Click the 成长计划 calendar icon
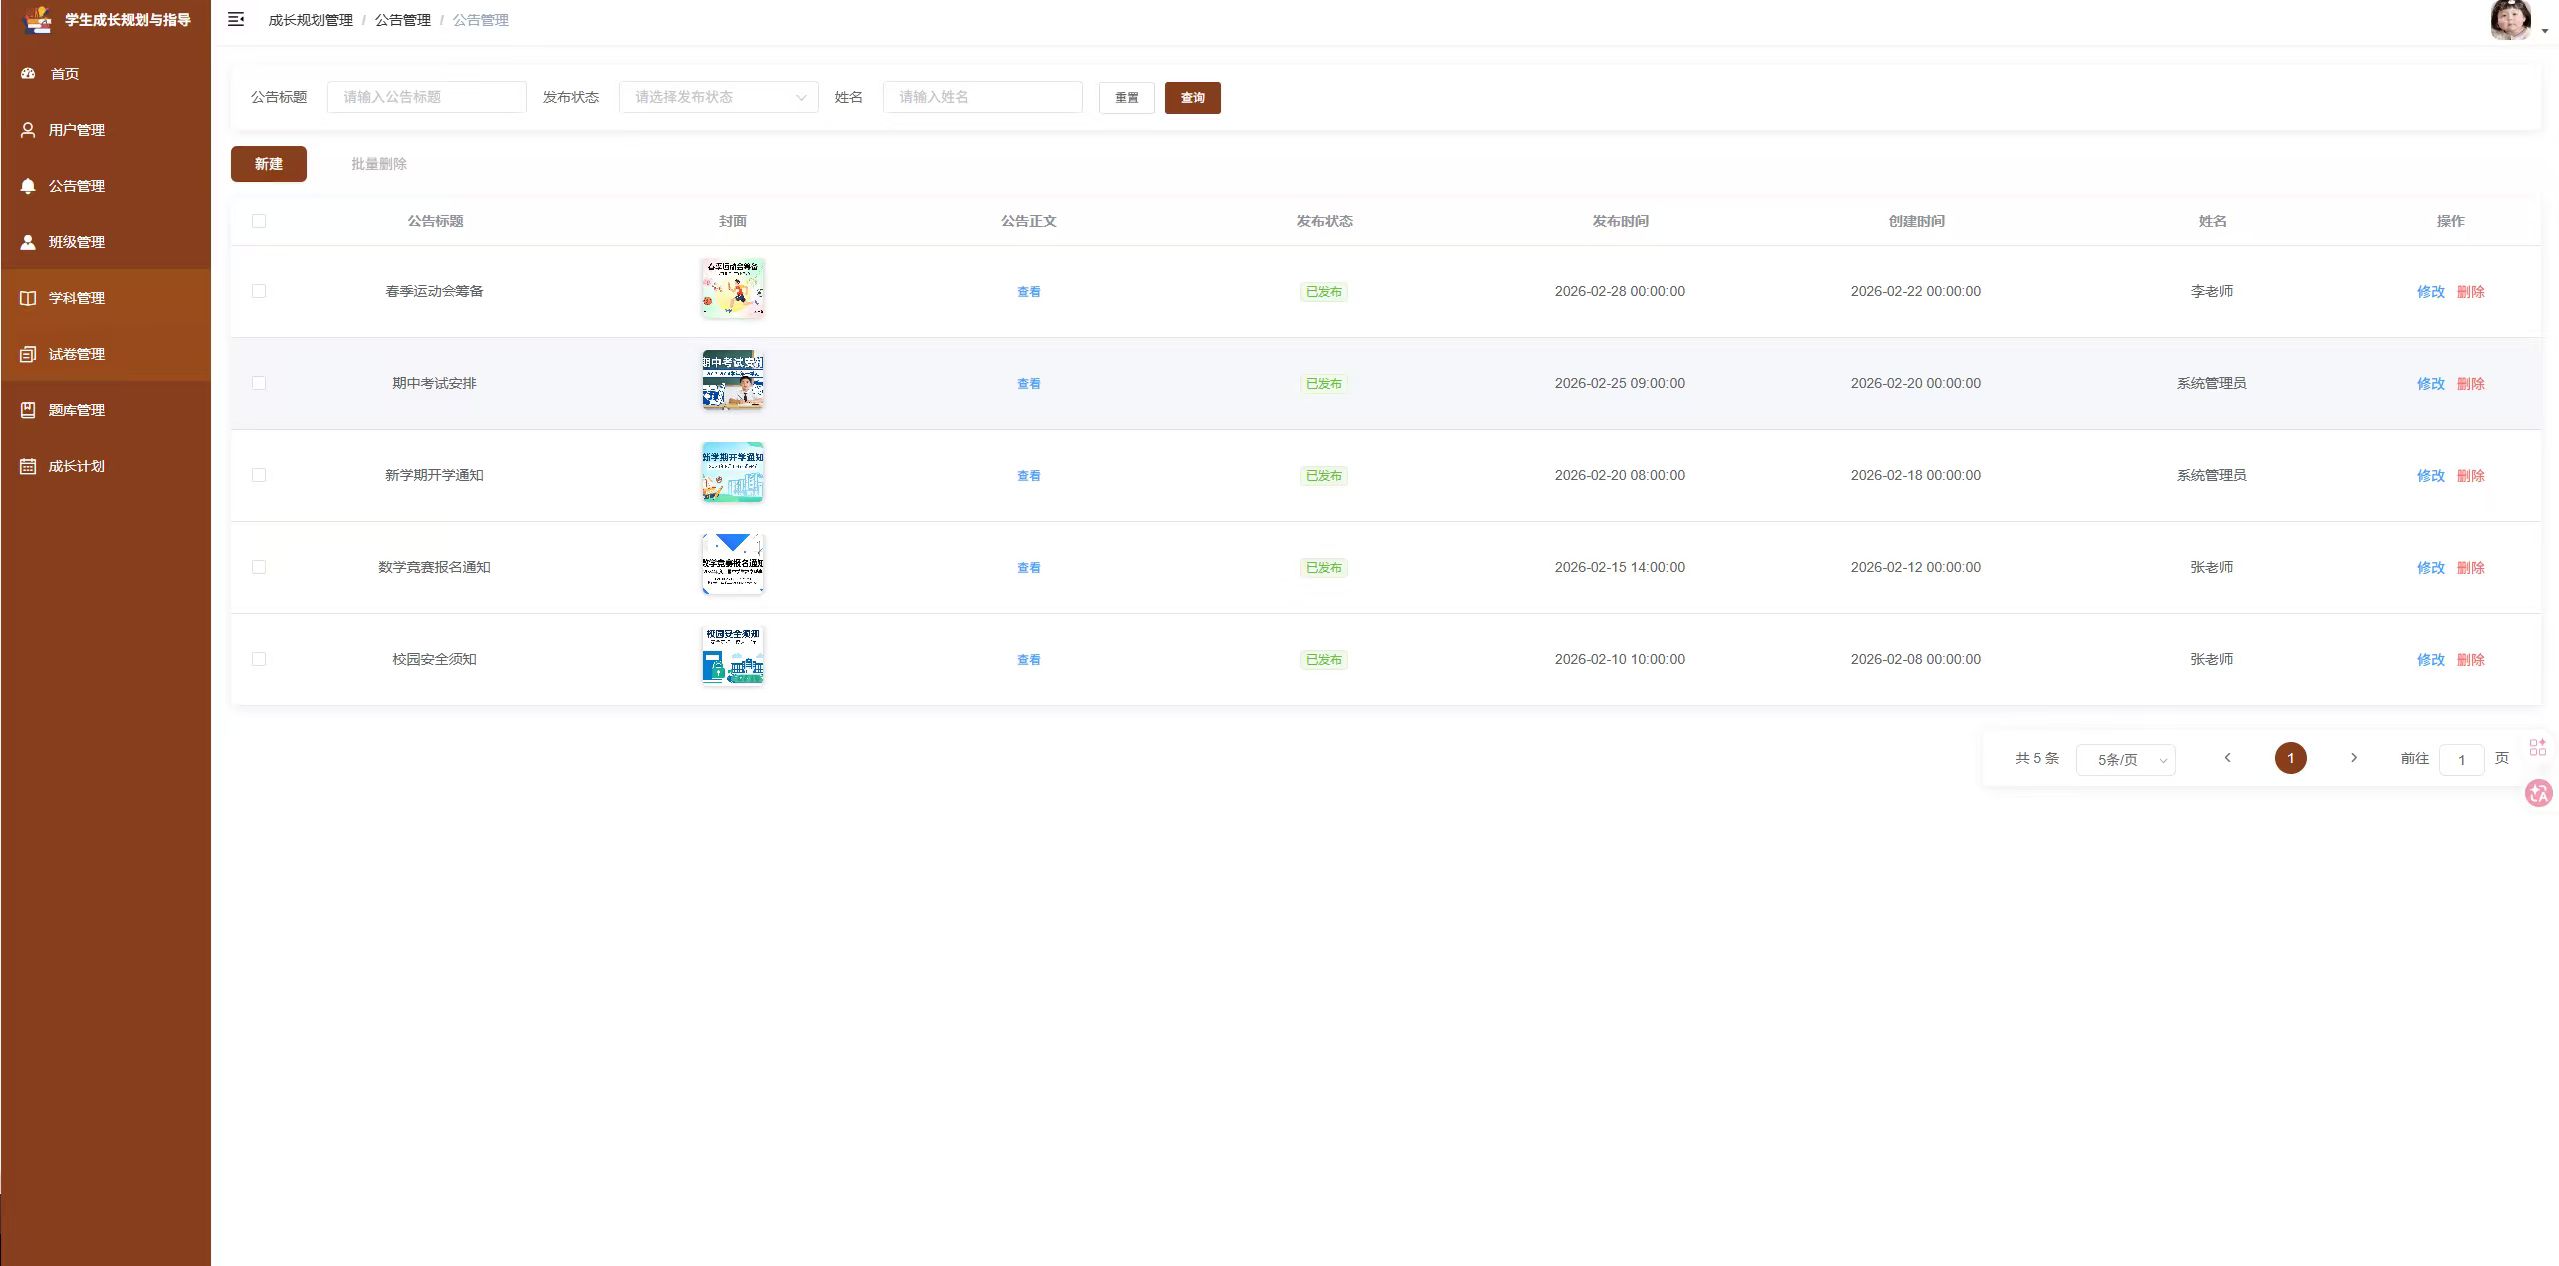The width and height of the screenshot is (2559, 1266). tap(28, 466)
